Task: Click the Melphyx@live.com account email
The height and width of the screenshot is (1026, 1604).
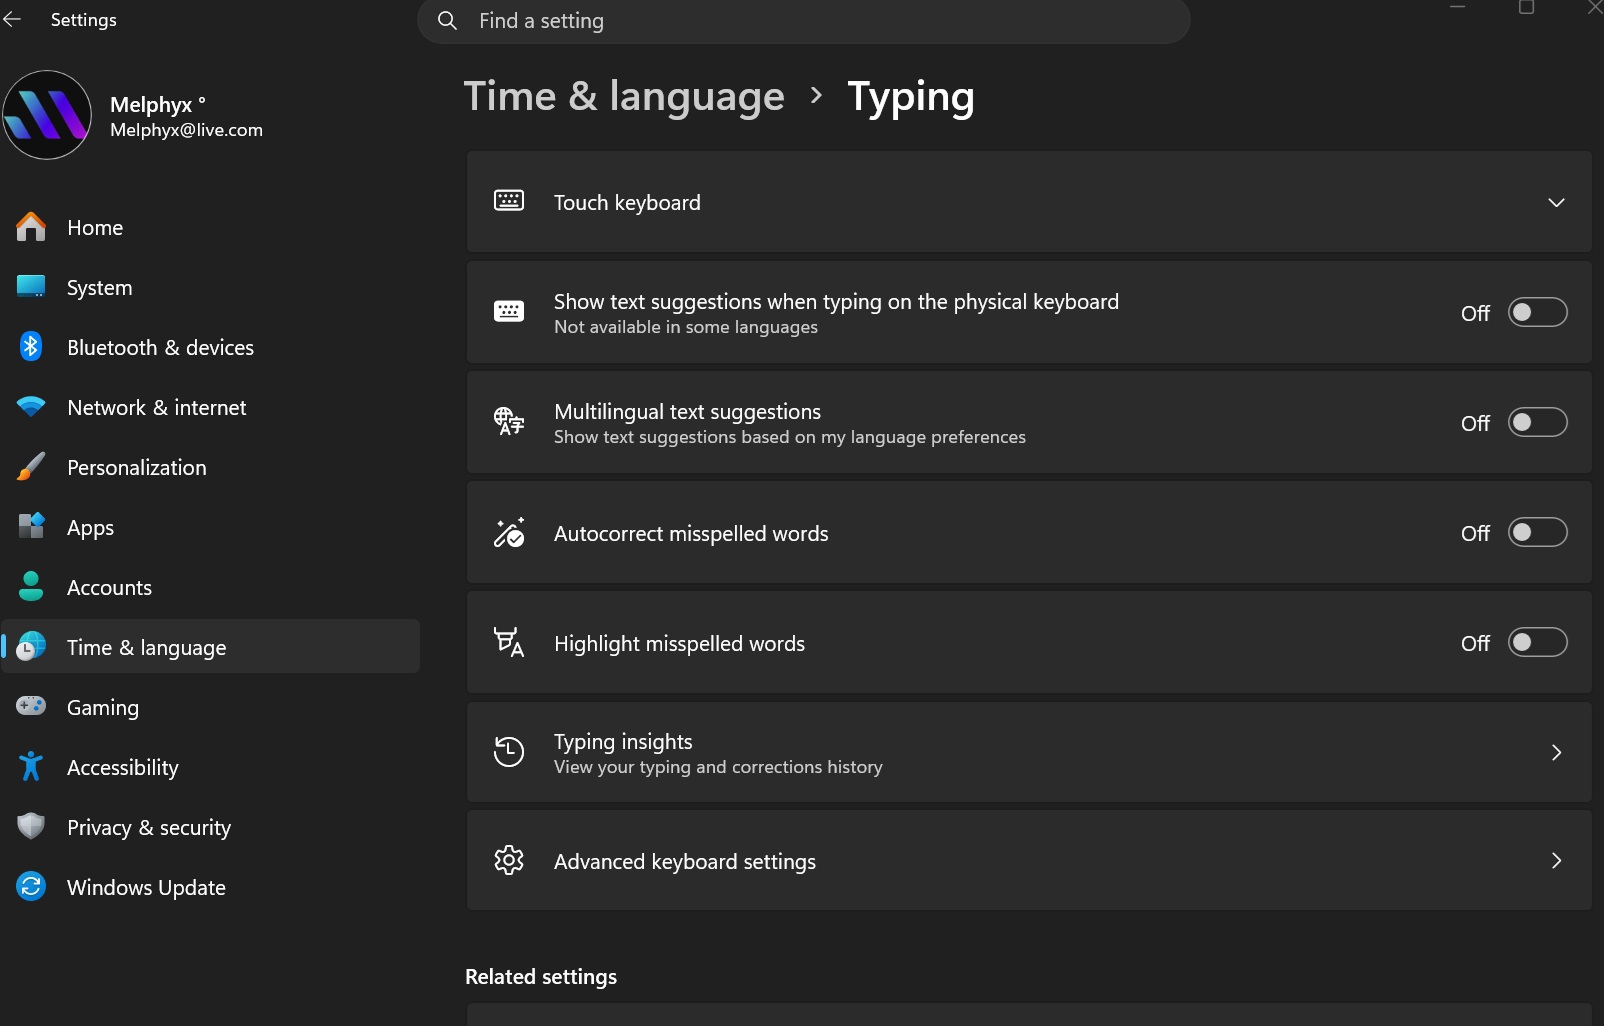Action: coord(186,130)
